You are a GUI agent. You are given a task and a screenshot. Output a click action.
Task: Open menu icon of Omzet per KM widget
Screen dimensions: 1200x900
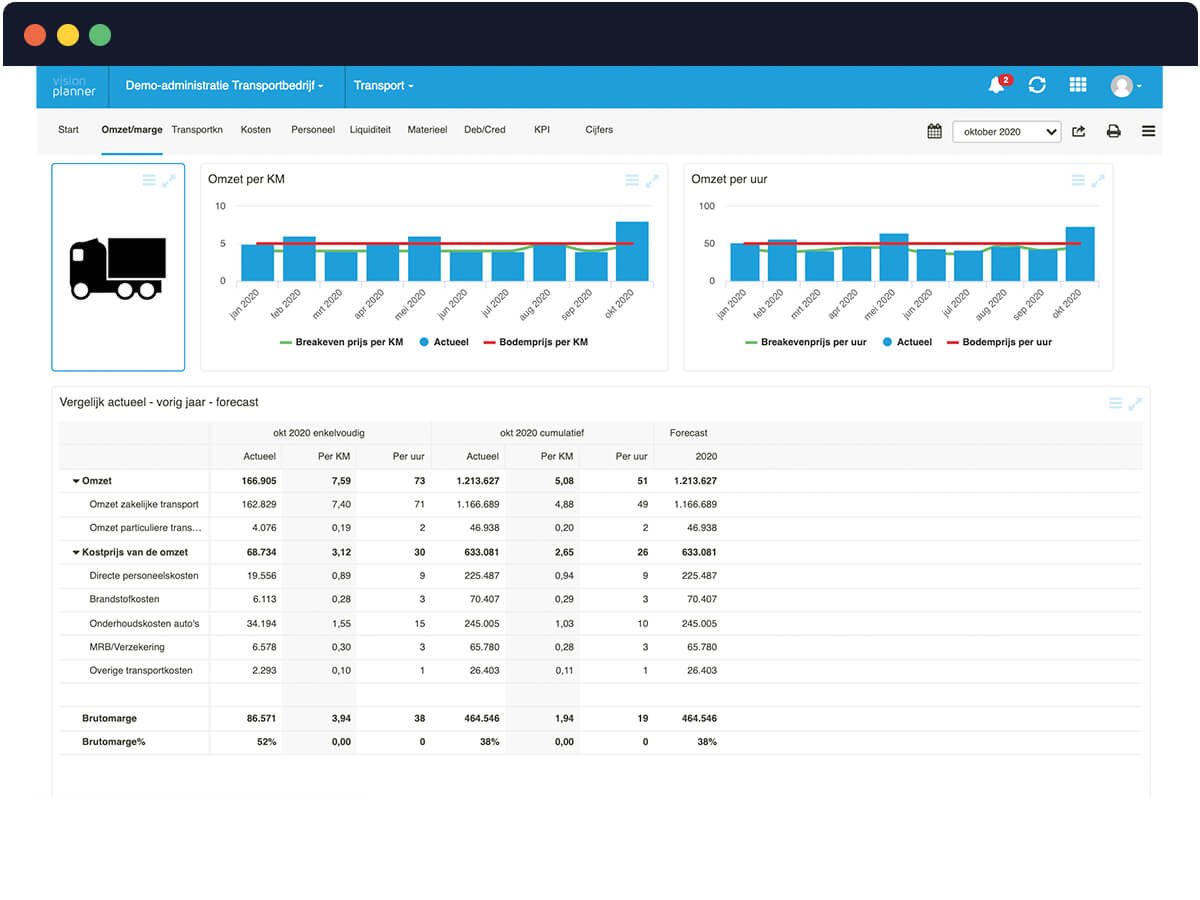click(632, 180)
